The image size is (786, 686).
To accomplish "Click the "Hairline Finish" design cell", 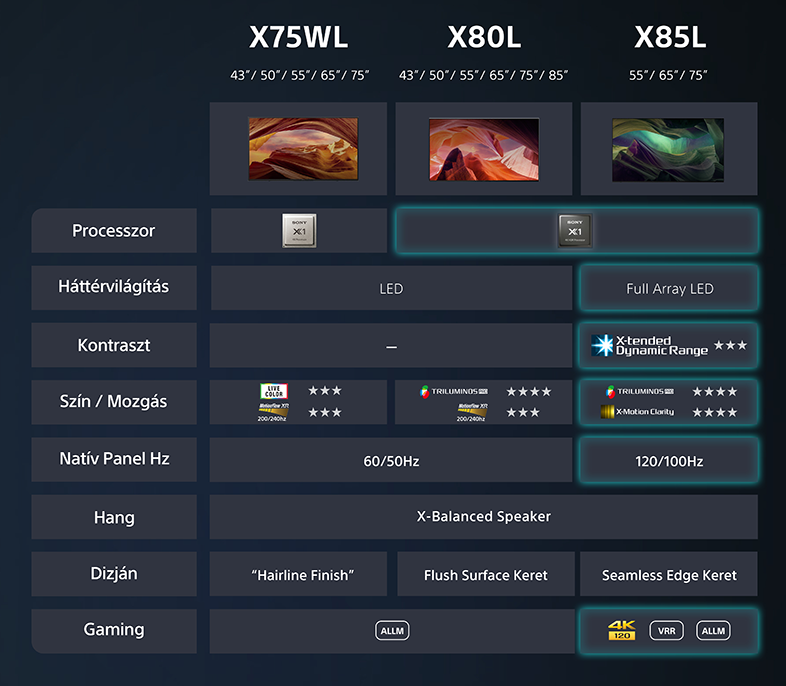I will [298, 574].
